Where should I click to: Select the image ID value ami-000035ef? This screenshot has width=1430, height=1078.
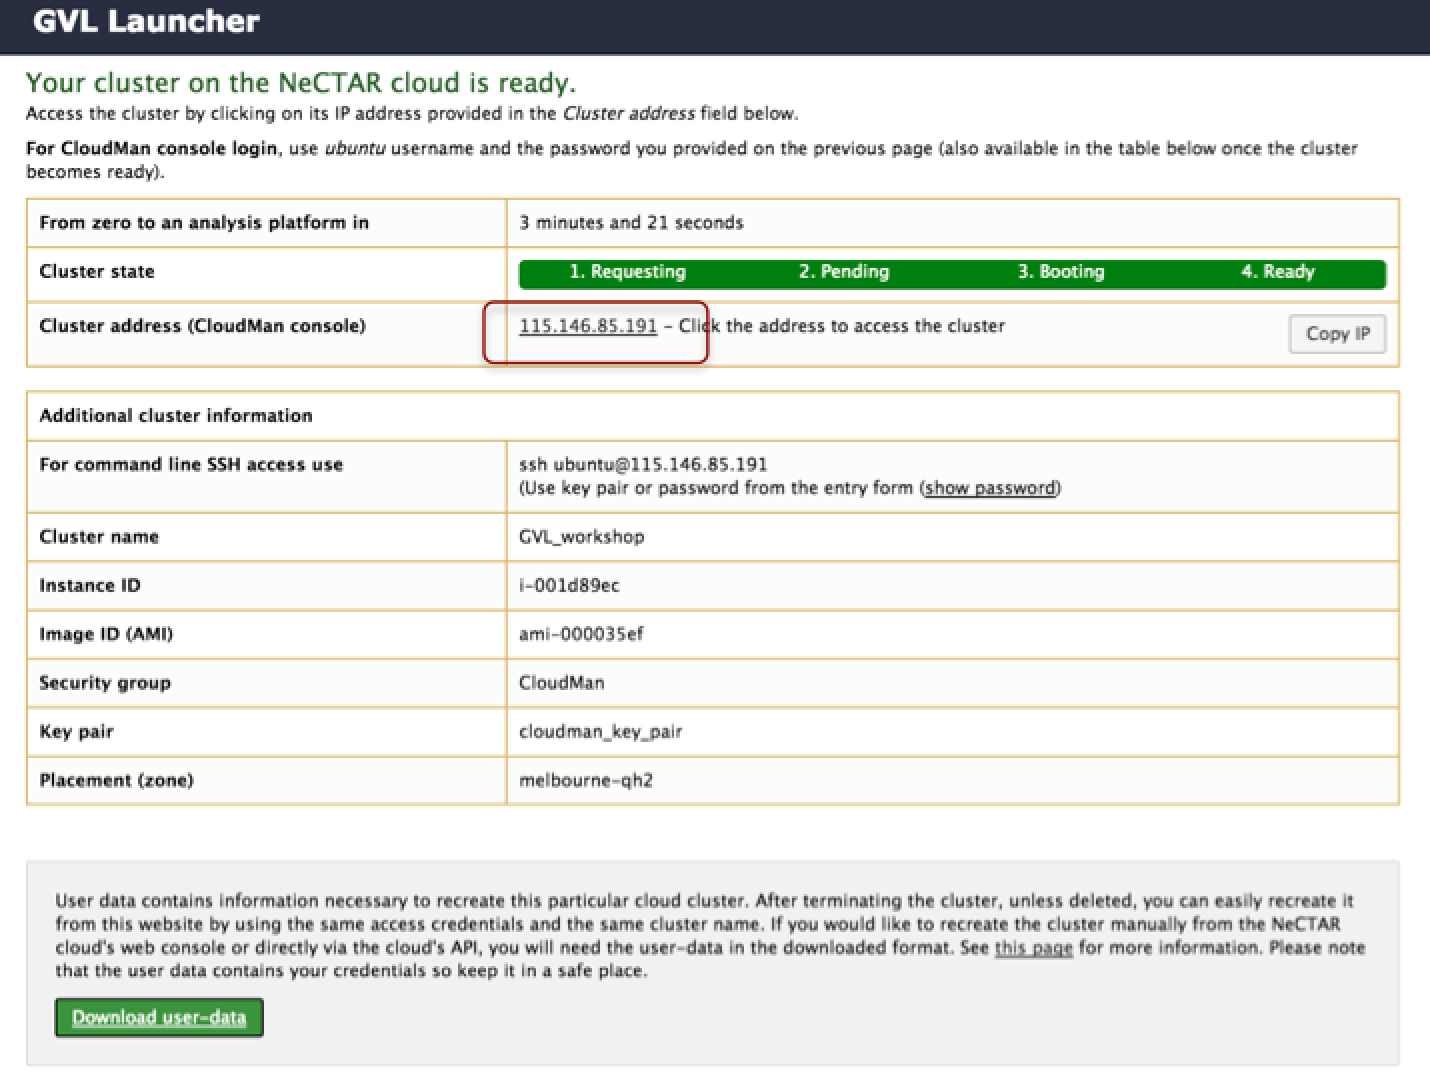tap(581, 634)
